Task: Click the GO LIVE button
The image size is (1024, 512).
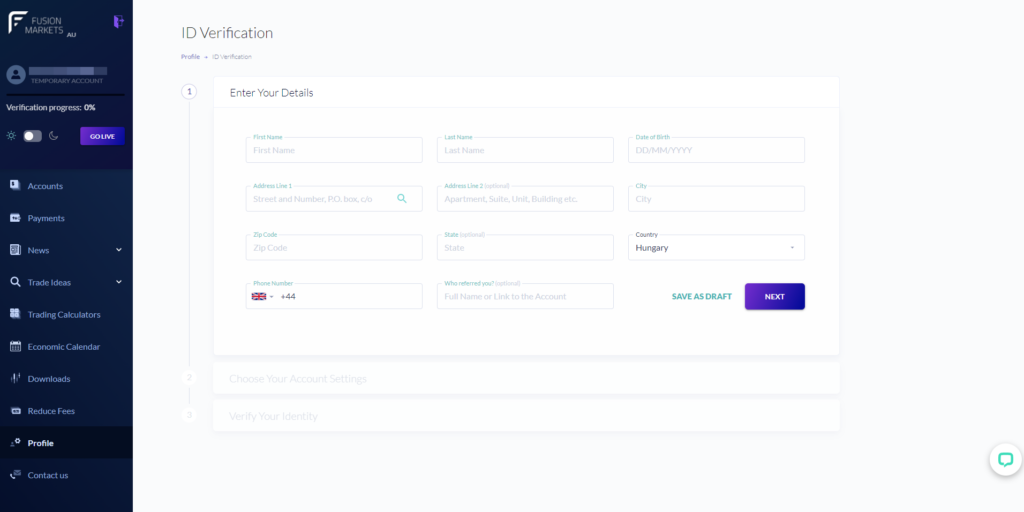Action: 102,136
